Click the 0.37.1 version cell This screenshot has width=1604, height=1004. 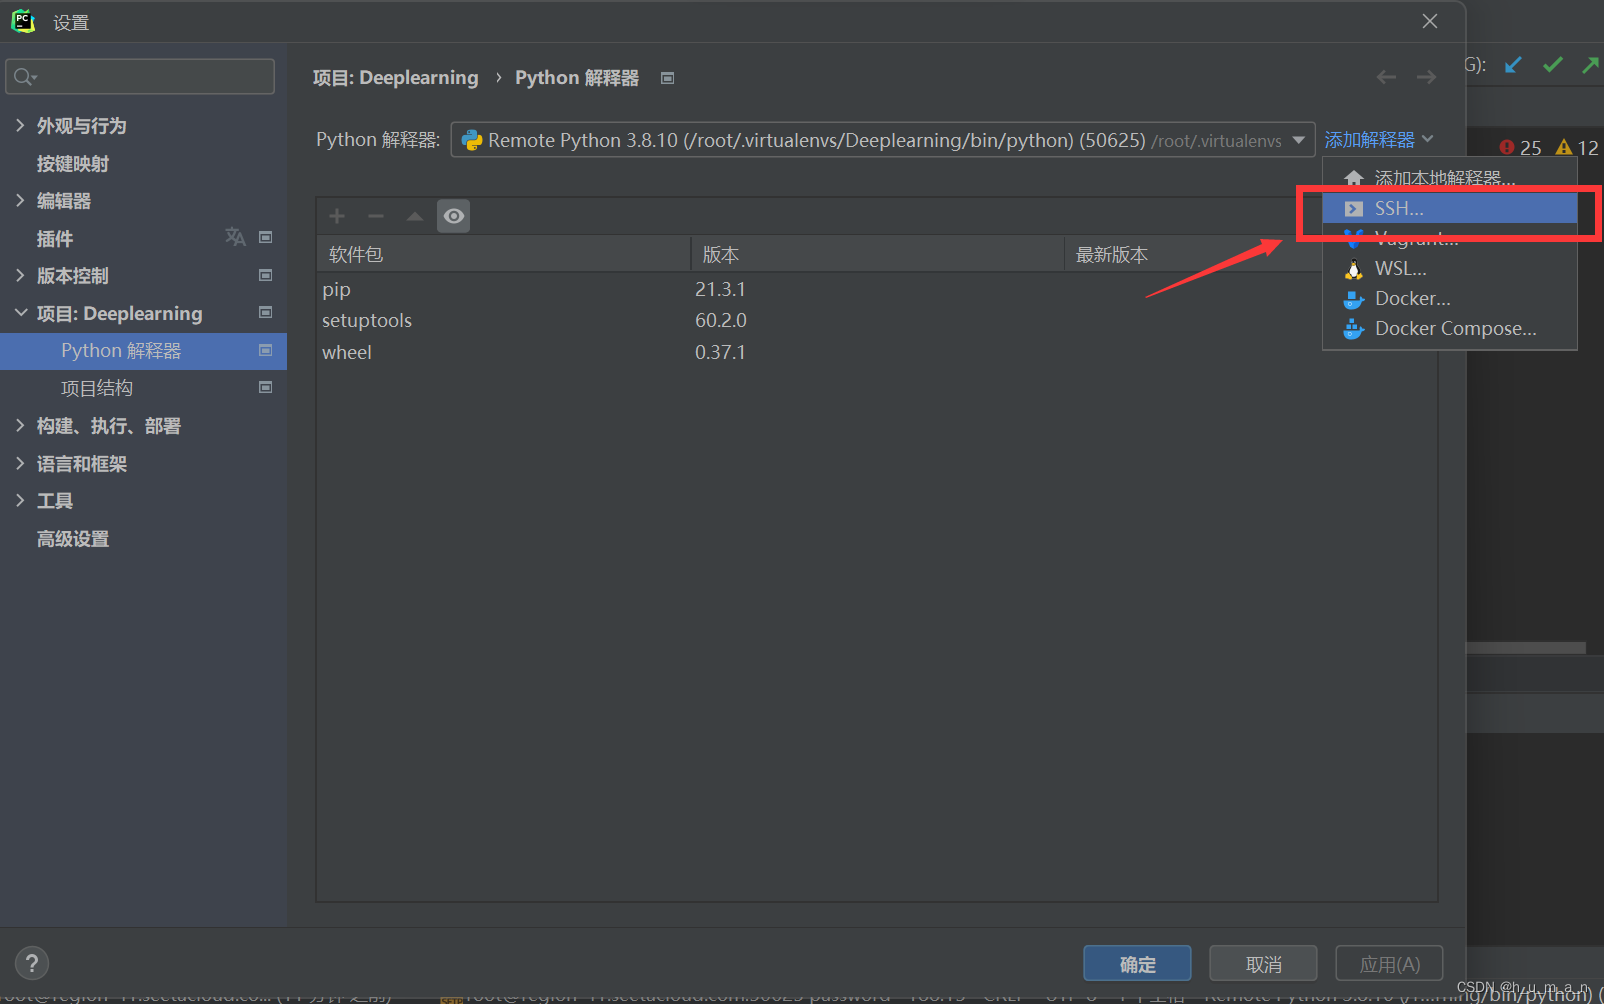click(x=721, y=352)
